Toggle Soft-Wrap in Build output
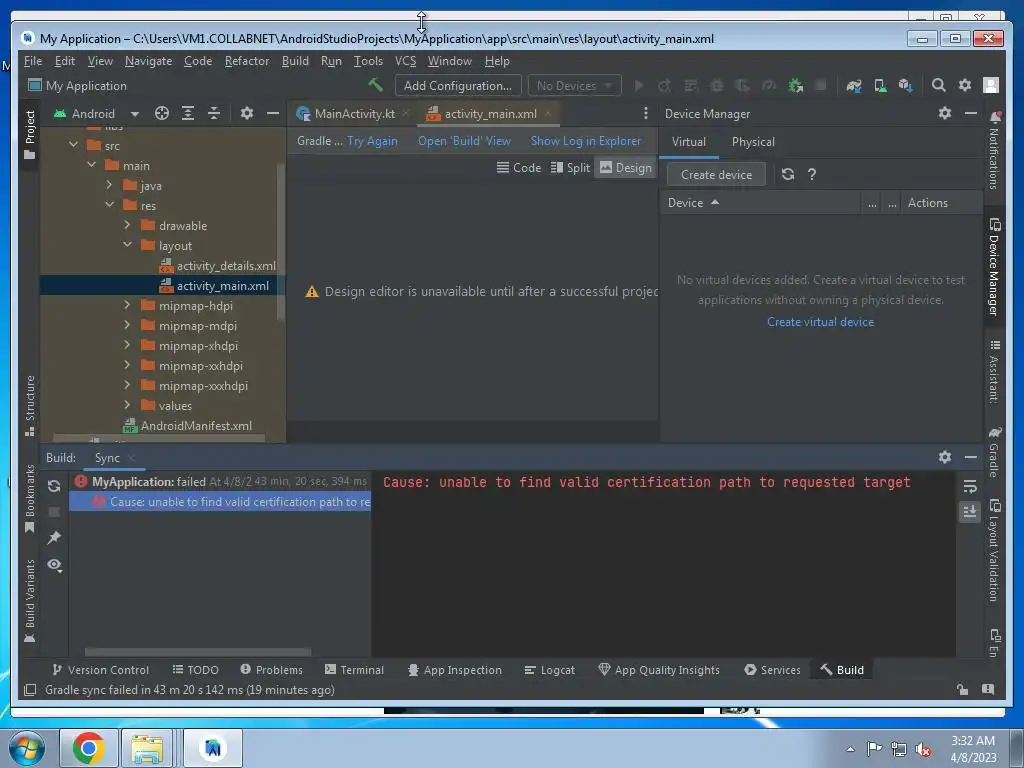1024x768 pixels. coord(970,486)
